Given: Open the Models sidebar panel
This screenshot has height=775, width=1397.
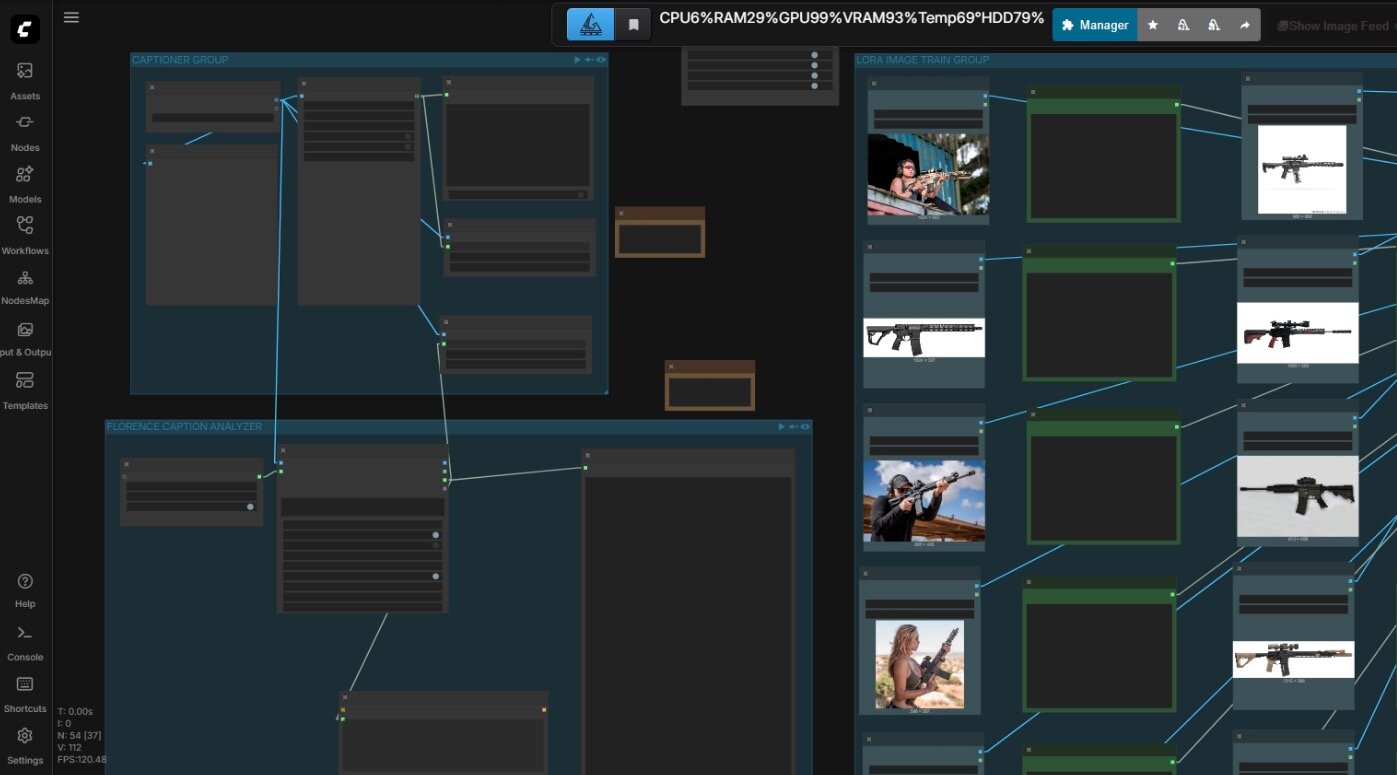Looking at the screenshot, I should (x=25, y=184).
